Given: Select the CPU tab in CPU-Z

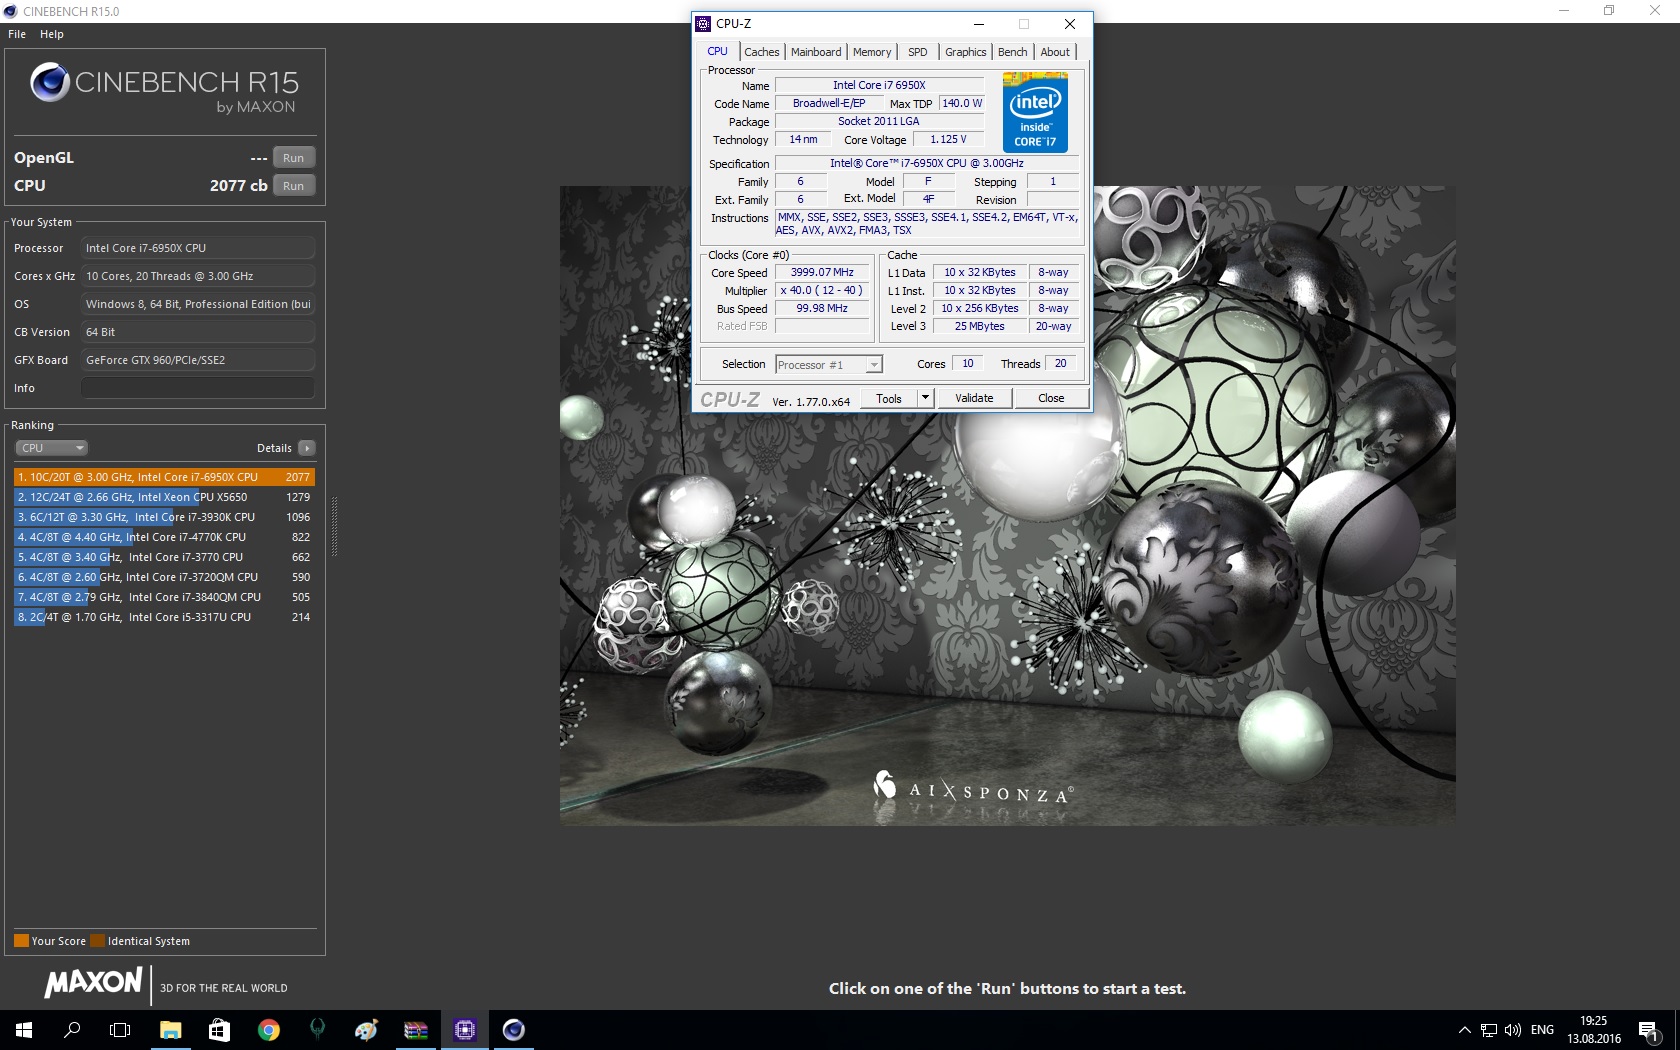Looking at the screenshot, I should pyautogui.click(x=718, y=51).
